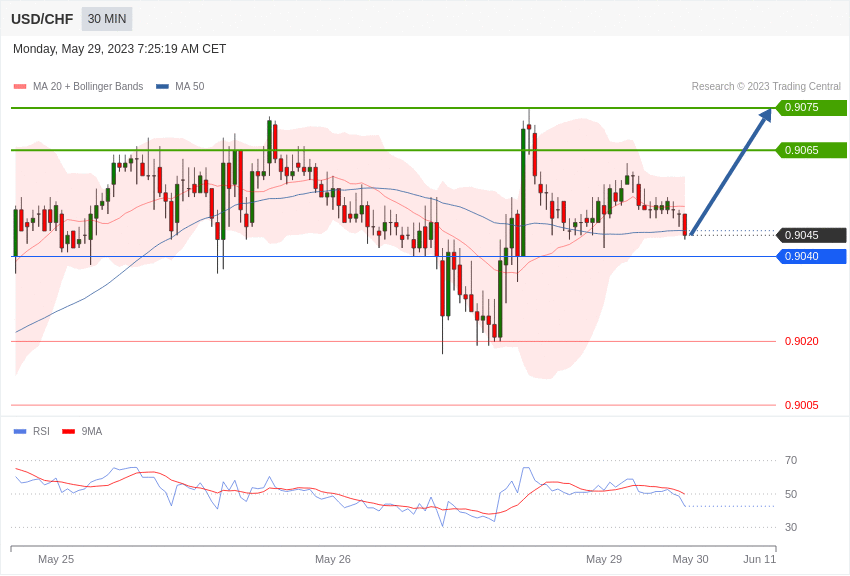Click the red 9MA legend swatch
This screenshot has height=576, width=850.
point(68,431)
